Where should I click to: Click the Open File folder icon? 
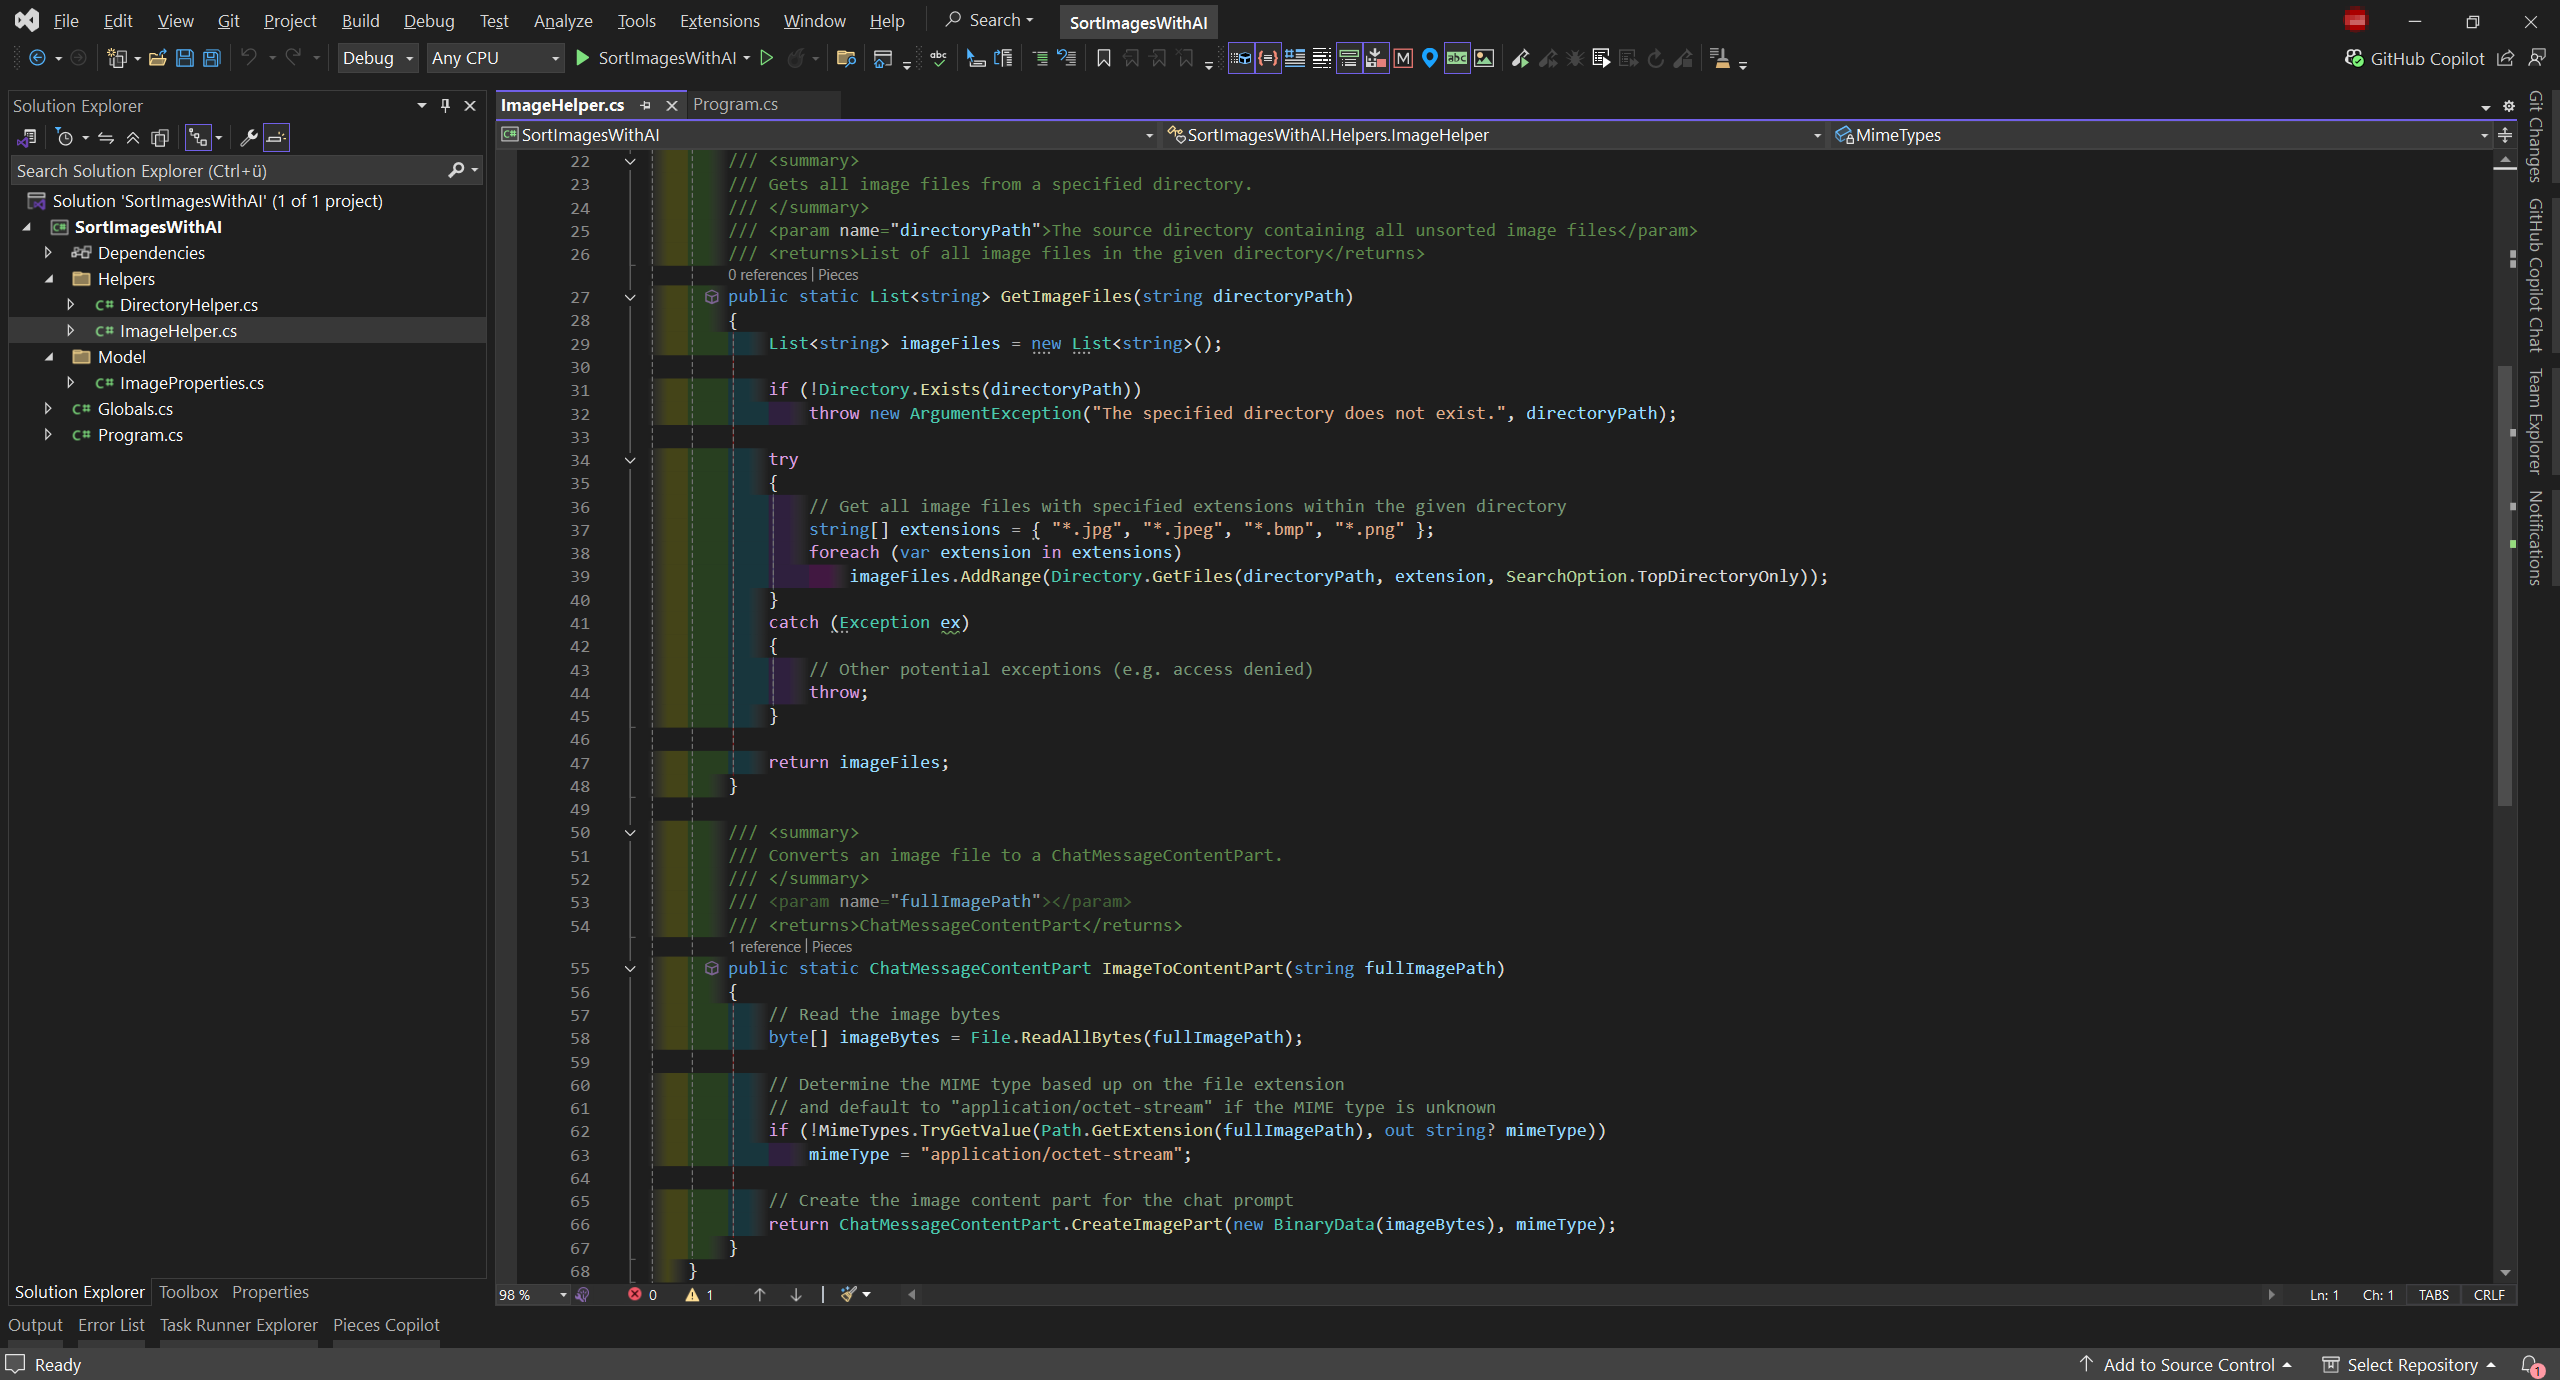pos(157,58)
